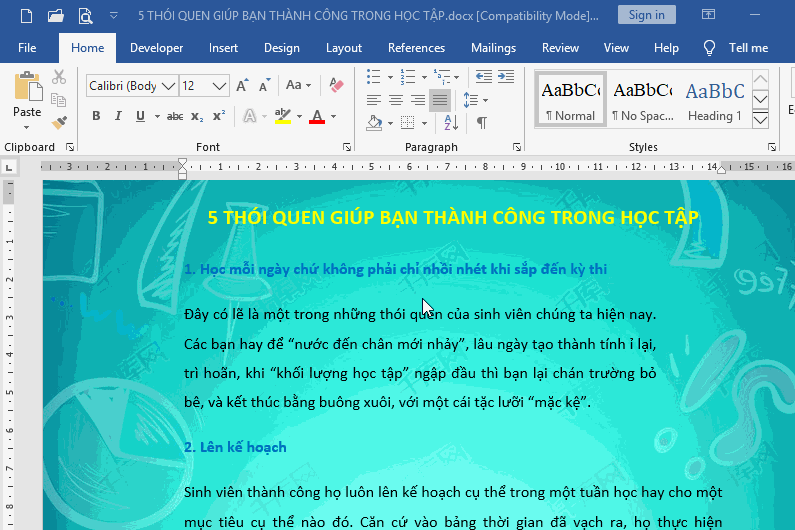Viewport: 795px width, 530px height.
Task: Apply the red font color
Action: click(317, 117)
